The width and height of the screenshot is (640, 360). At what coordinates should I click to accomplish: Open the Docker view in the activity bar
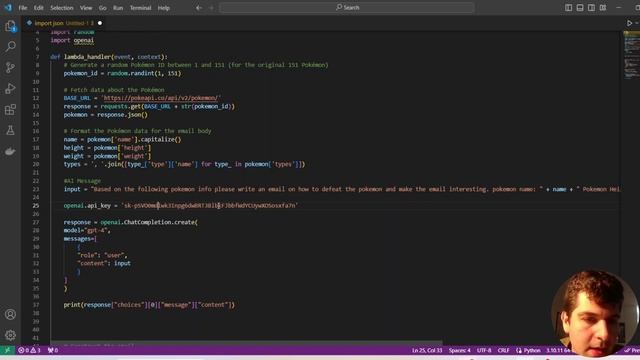pos(11,151)
